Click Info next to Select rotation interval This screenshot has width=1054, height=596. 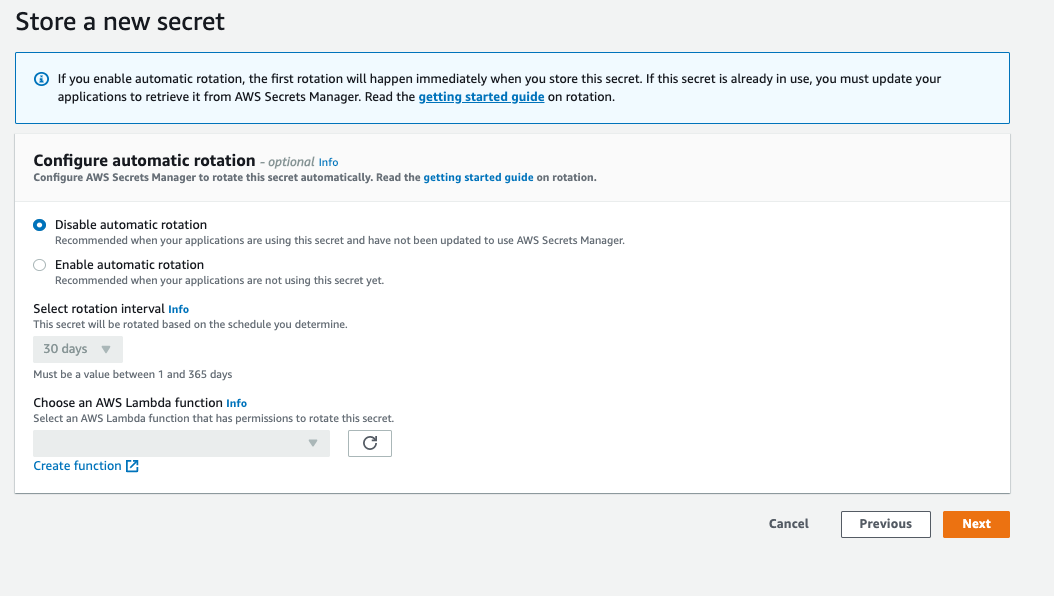click(178, 308)
